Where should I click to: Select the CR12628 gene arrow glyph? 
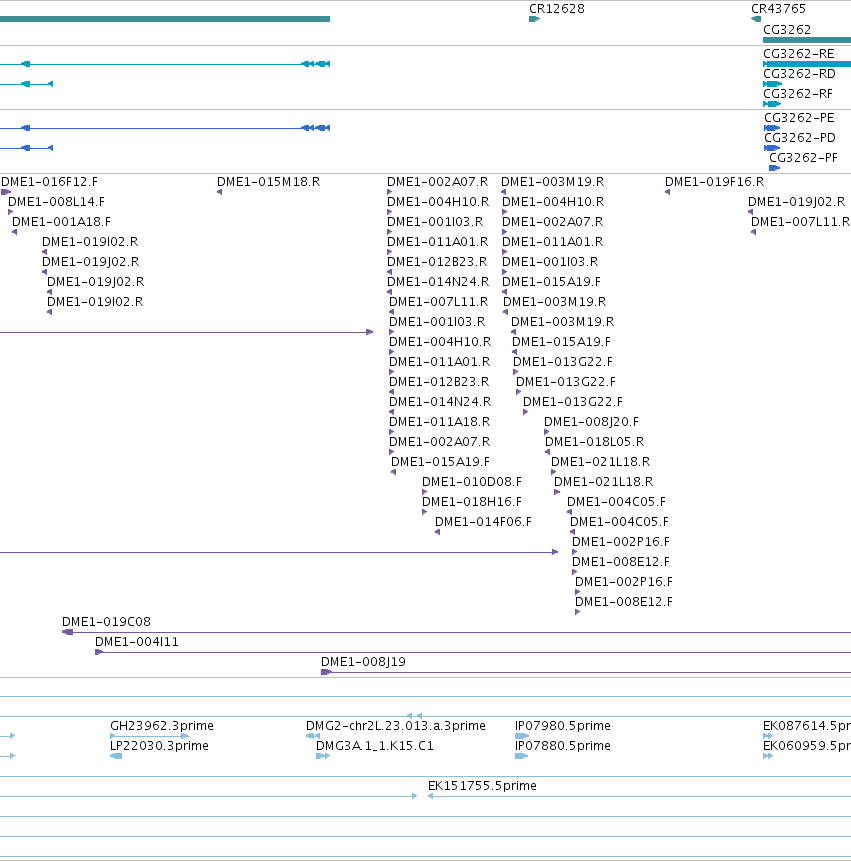(x=534, y=19)
